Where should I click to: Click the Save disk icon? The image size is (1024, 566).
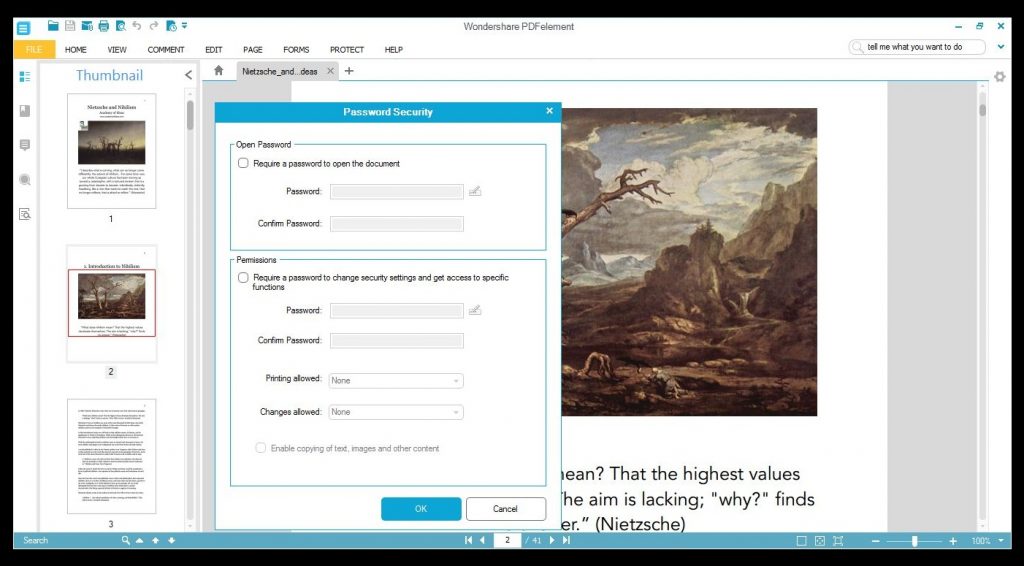[70, 26]
